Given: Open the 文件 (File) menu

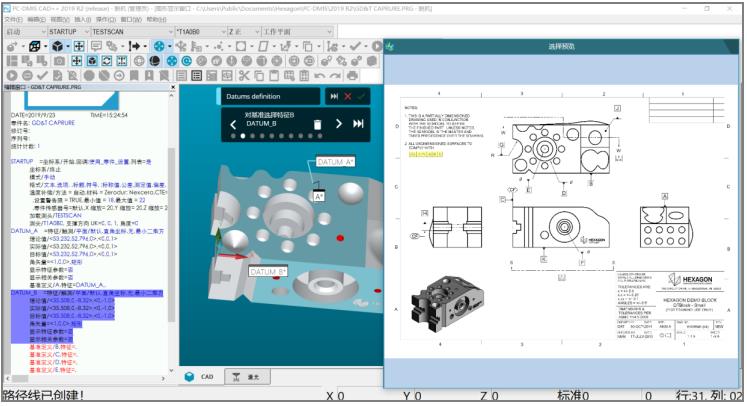Looking at the screenshot, I should click(x=12, y=19).
